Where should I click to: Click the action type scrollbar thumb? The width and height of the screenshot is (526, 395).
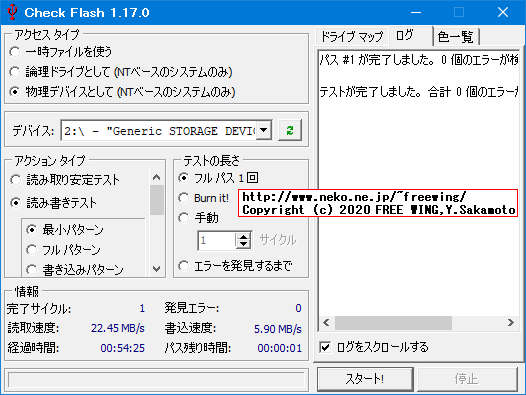click(x=157, y=200)
